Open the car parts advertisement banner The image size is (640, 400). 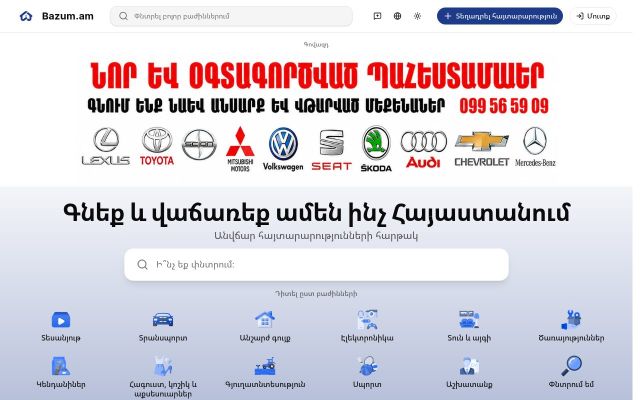click(317, 117)
